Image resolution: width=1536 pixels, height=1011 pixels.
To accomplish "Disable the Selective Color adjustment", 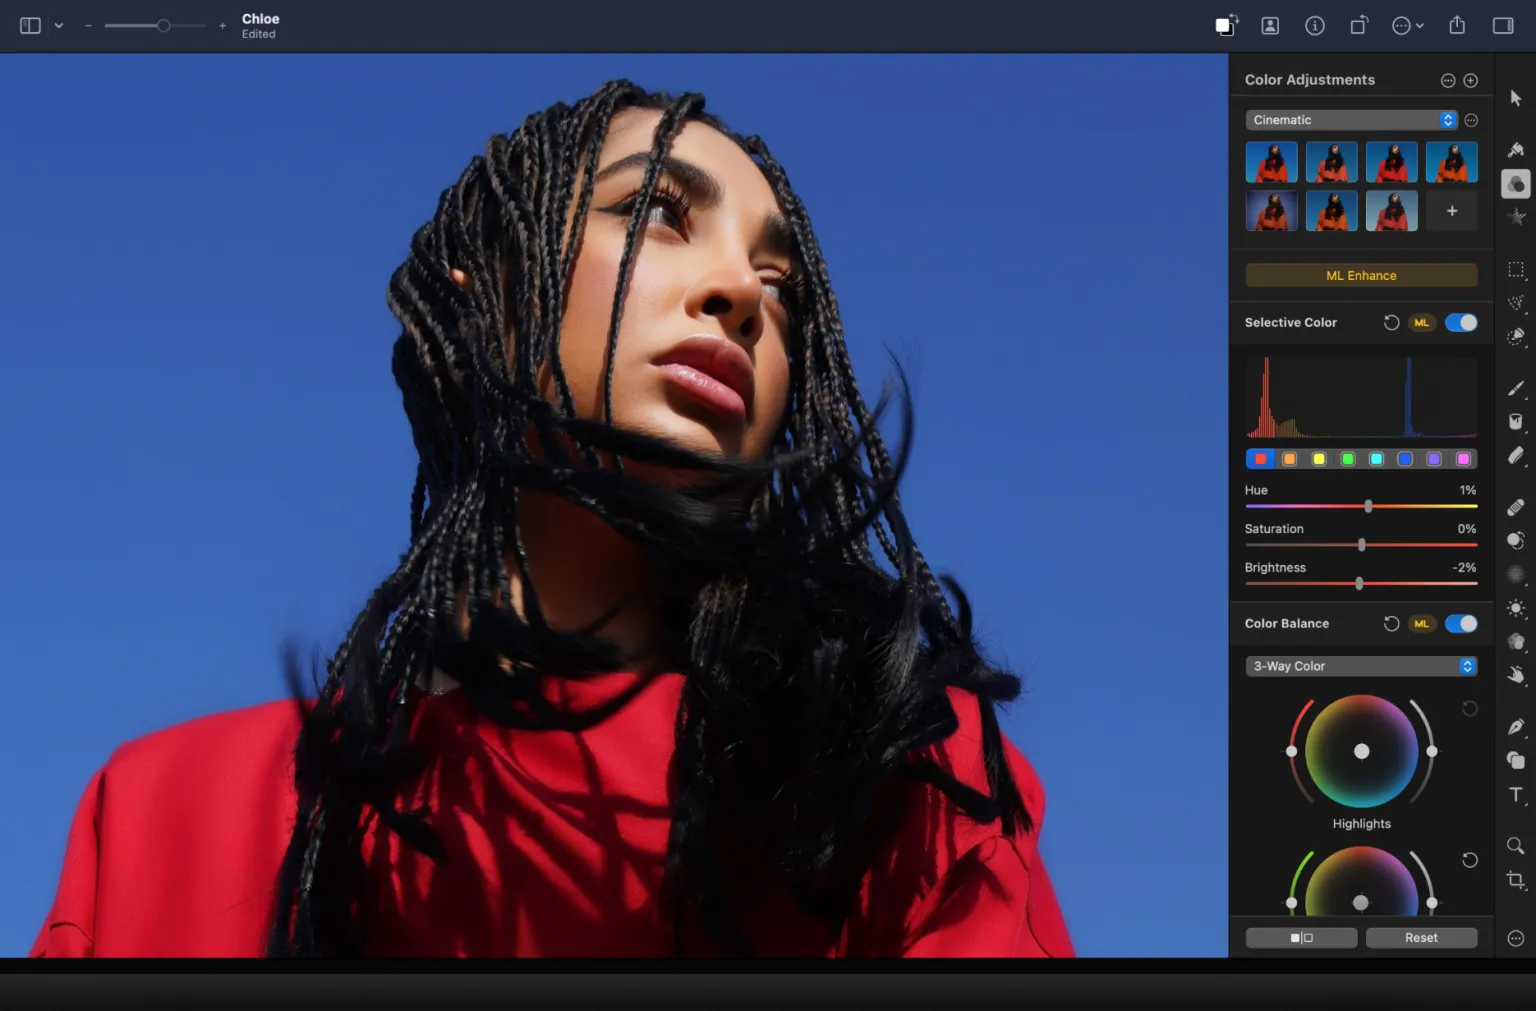I will pyautogui.click(x=1461, y=322).
